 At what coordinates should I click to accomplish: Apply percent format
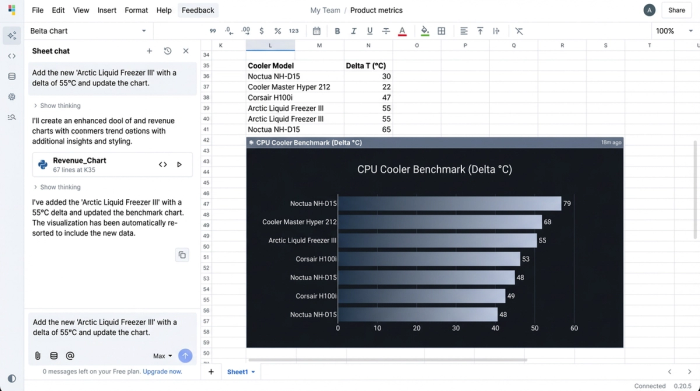click(278, 31)
